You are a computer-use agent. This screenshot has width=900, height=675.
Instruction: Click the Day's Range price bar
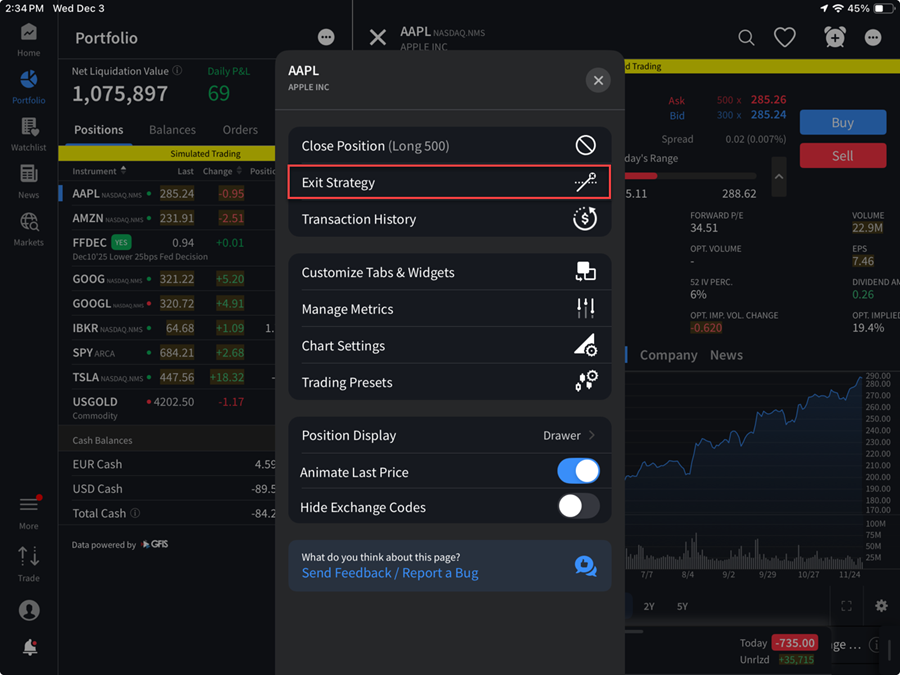(x=690, y=177)
